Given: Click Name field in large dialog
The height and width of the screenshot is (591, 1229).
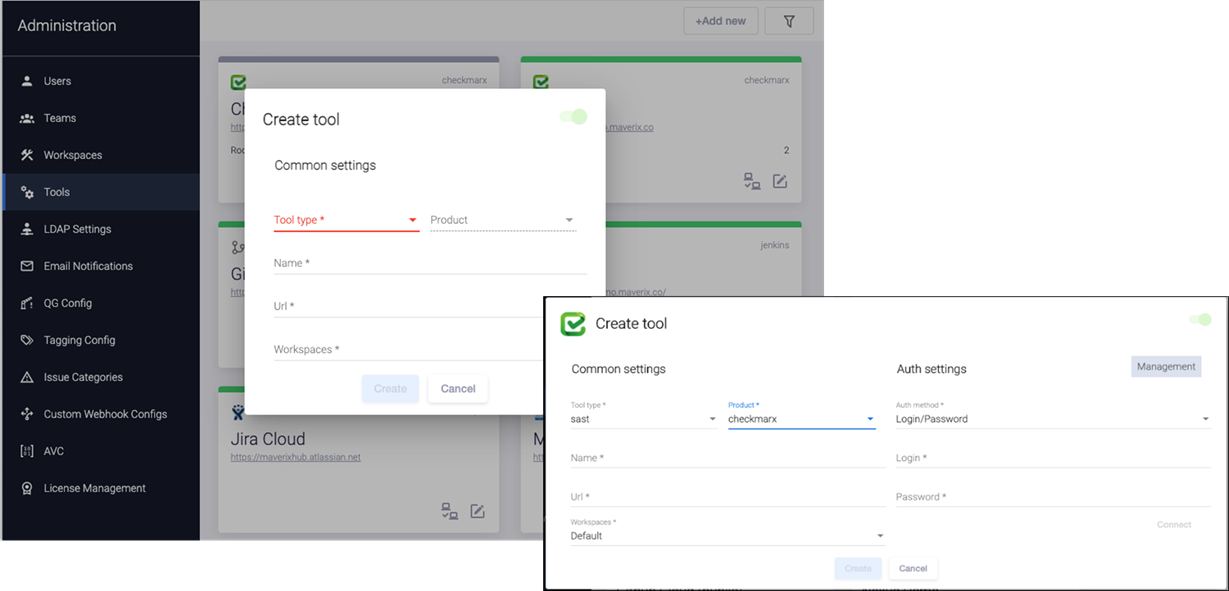Looking at the screenshot, I should coord(728,458).
